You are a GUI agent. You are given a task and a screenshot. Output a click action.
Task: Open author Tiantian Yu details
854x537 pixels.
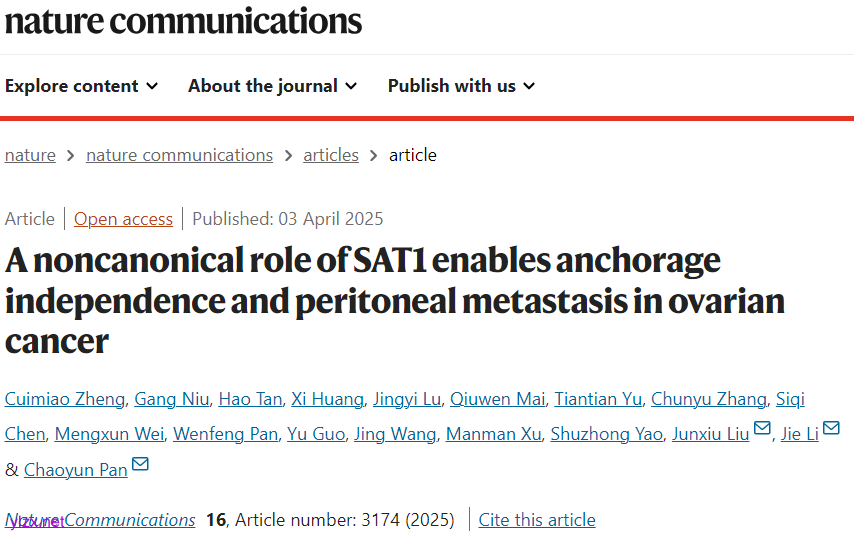[x=598, y=400]
